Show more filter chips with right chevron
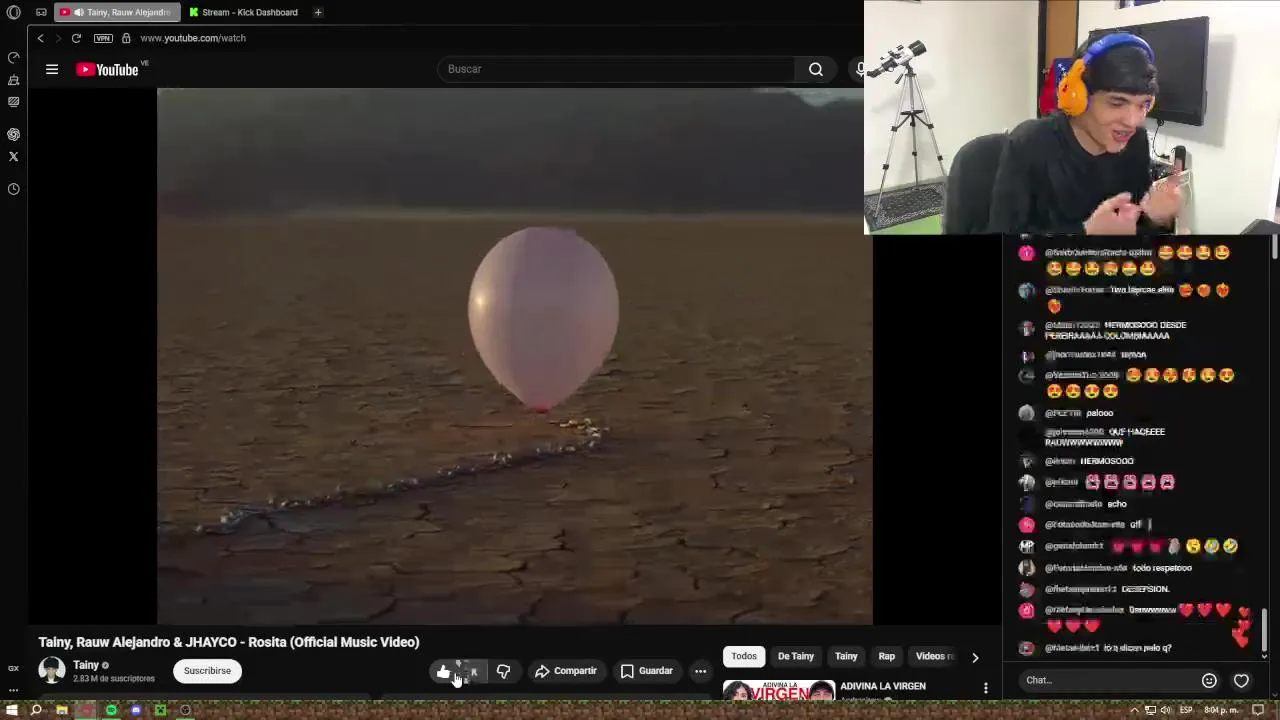Screen dimensions: 1280x720 pos(975,657)
